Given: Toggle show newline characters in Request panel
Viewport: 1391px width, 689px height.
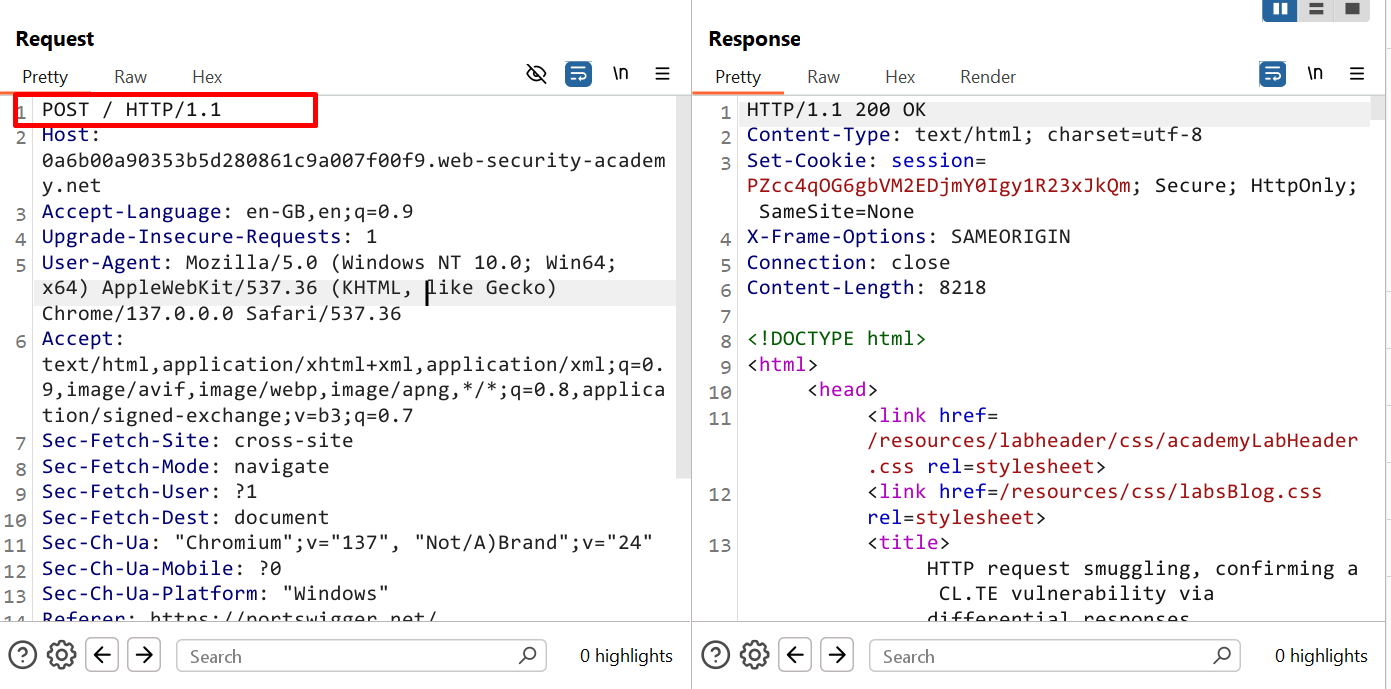Looking at the screenshot, I should pos(620,74).
